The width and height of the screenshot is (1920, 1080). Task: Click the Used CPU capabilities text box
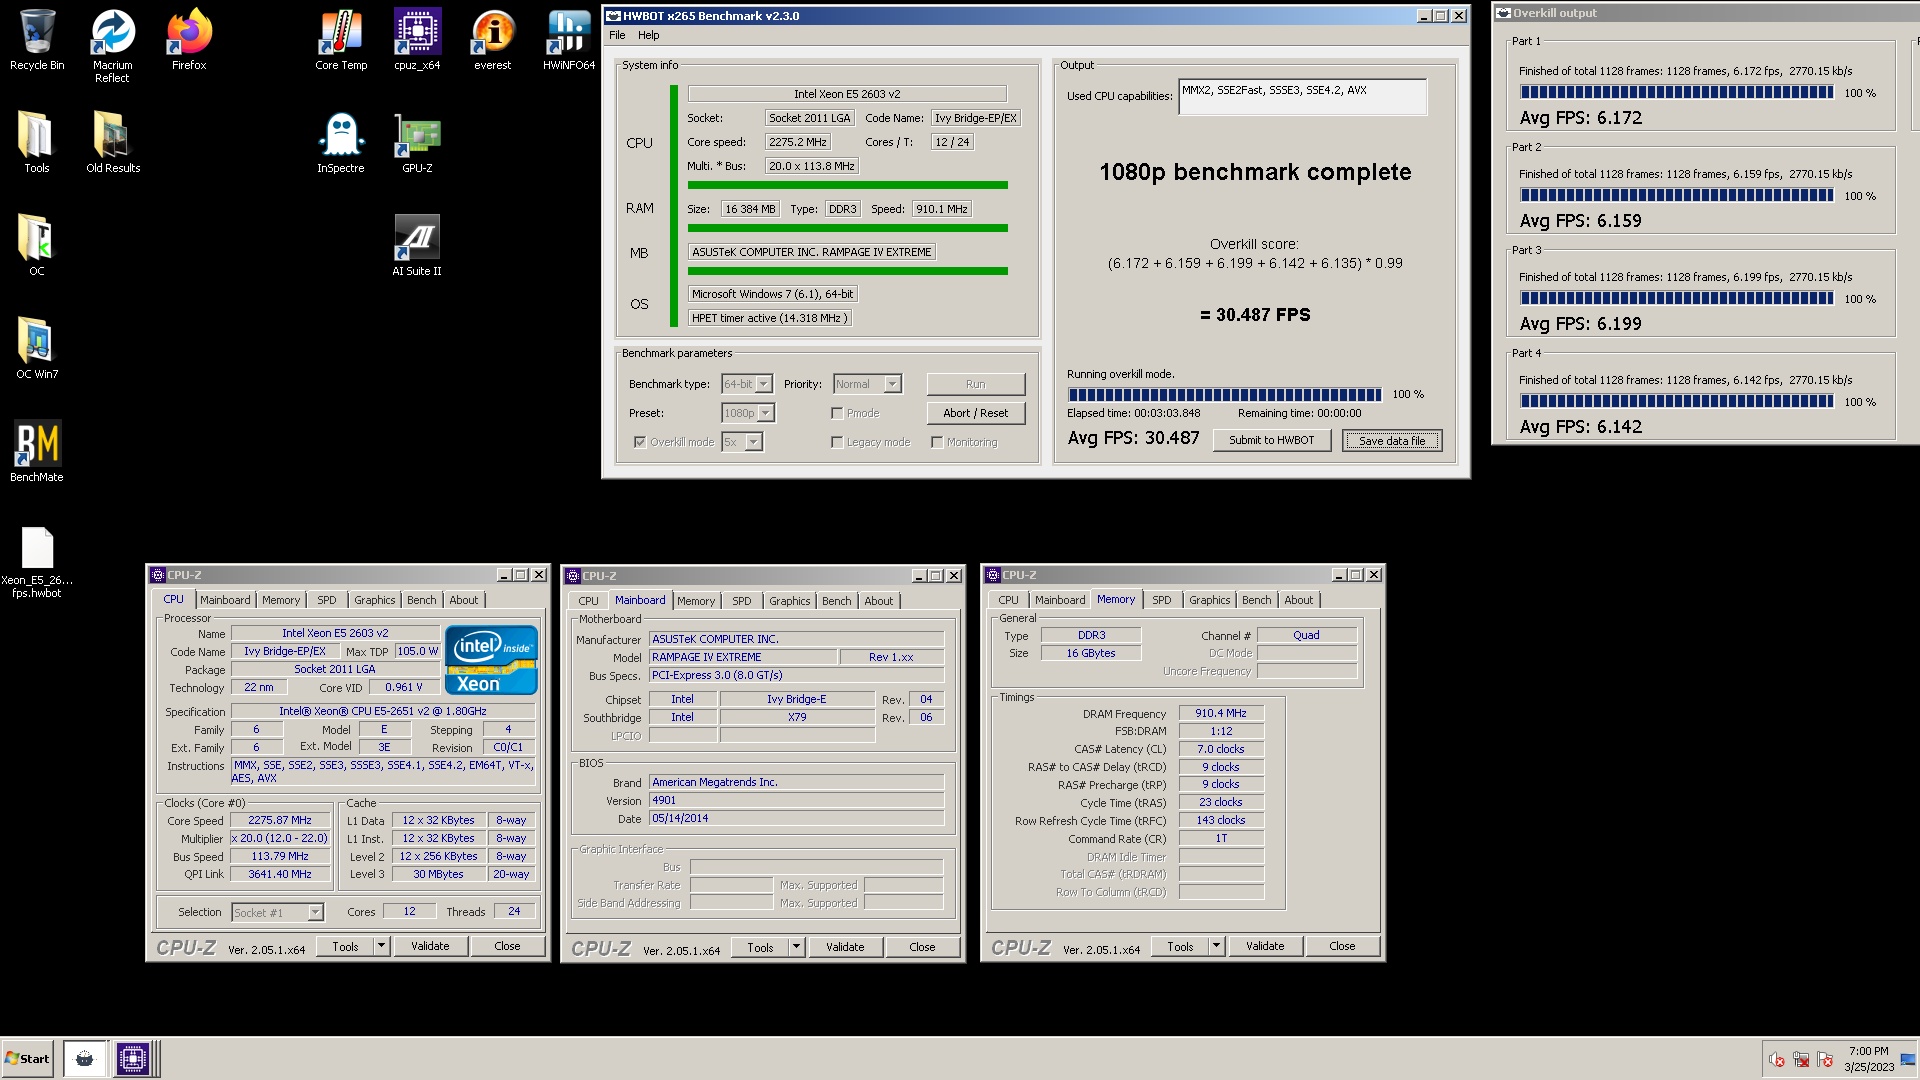tap(1302, 97)
